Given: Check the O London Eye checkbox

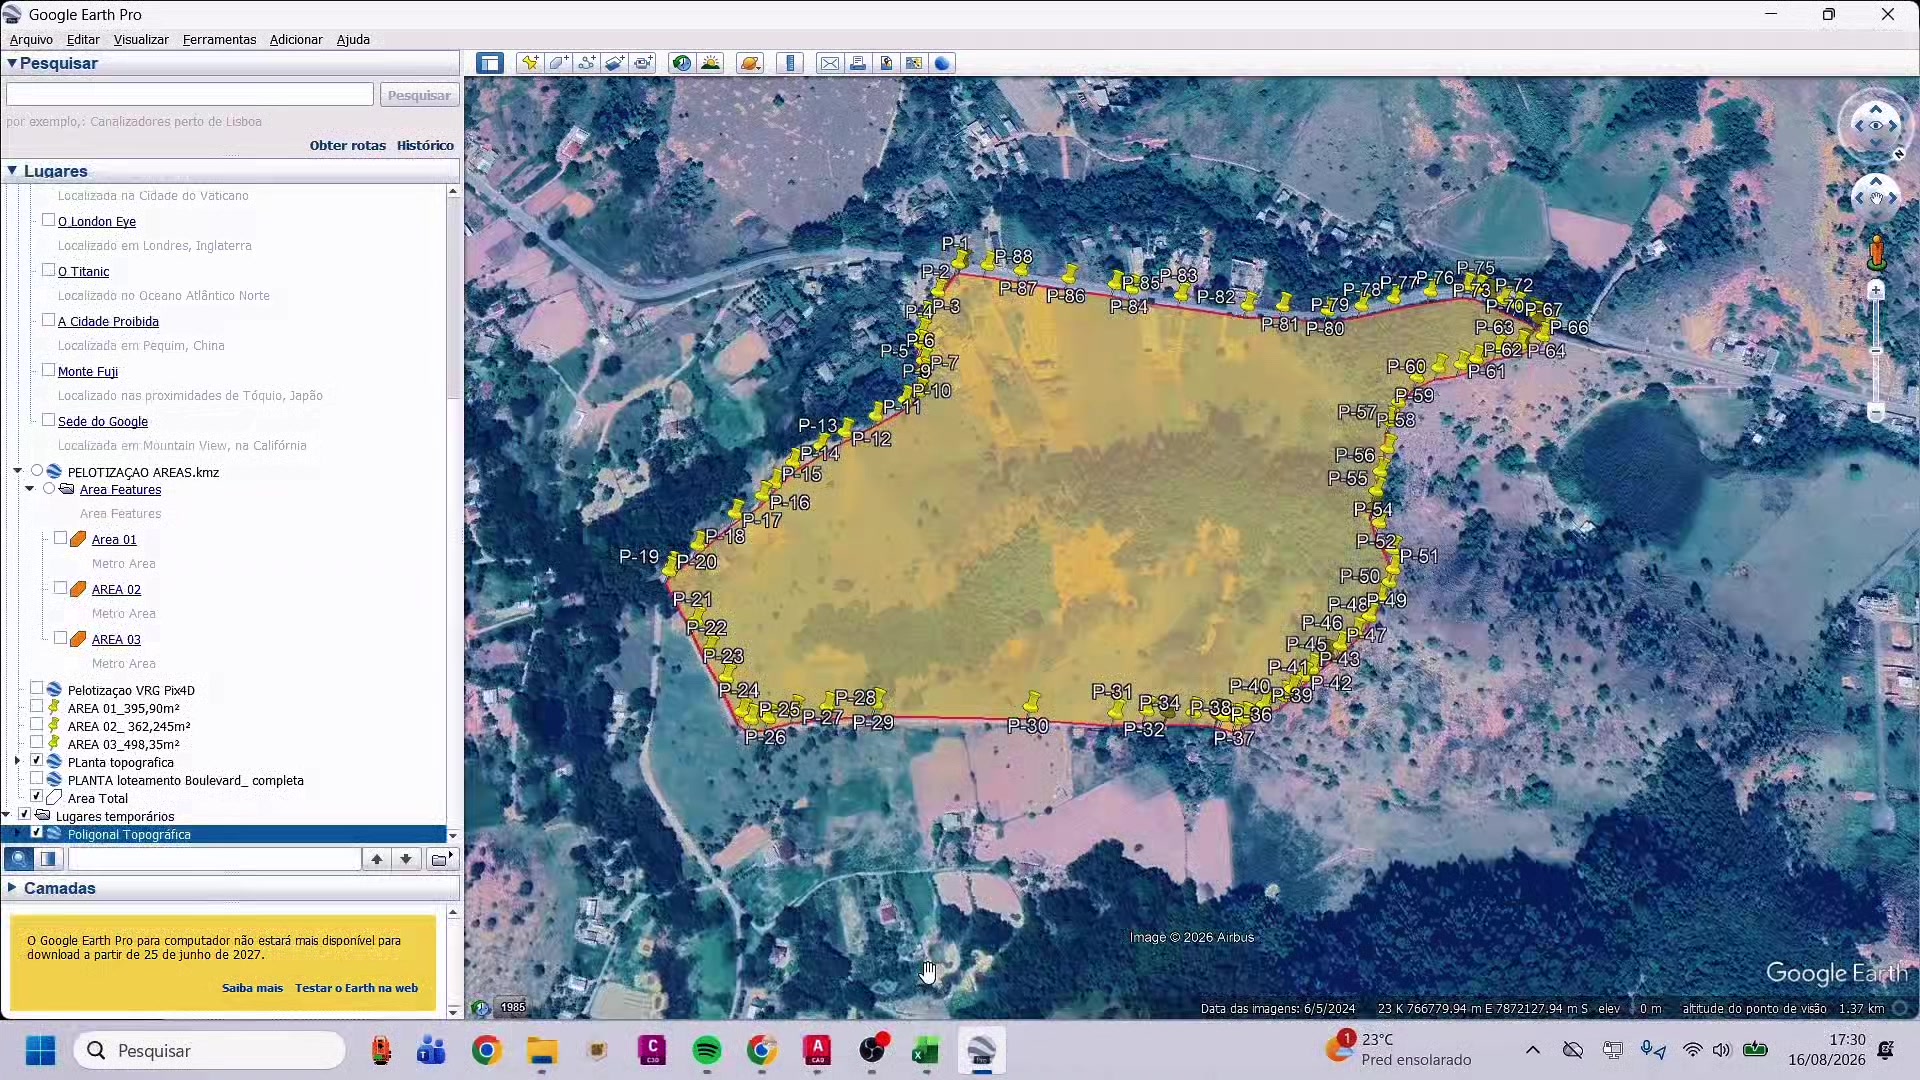Looking at the screenshot, I should [48, 220].
